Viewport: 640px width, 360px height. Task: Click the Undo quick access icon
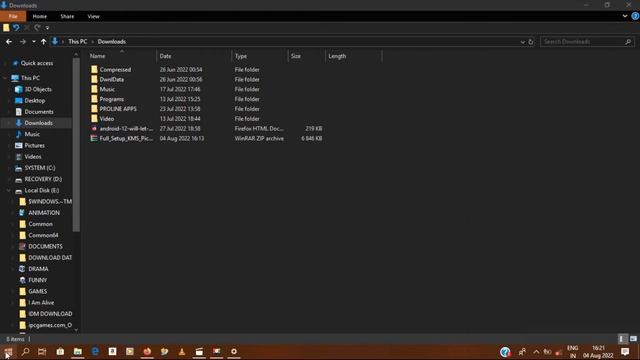click(16, 28)
